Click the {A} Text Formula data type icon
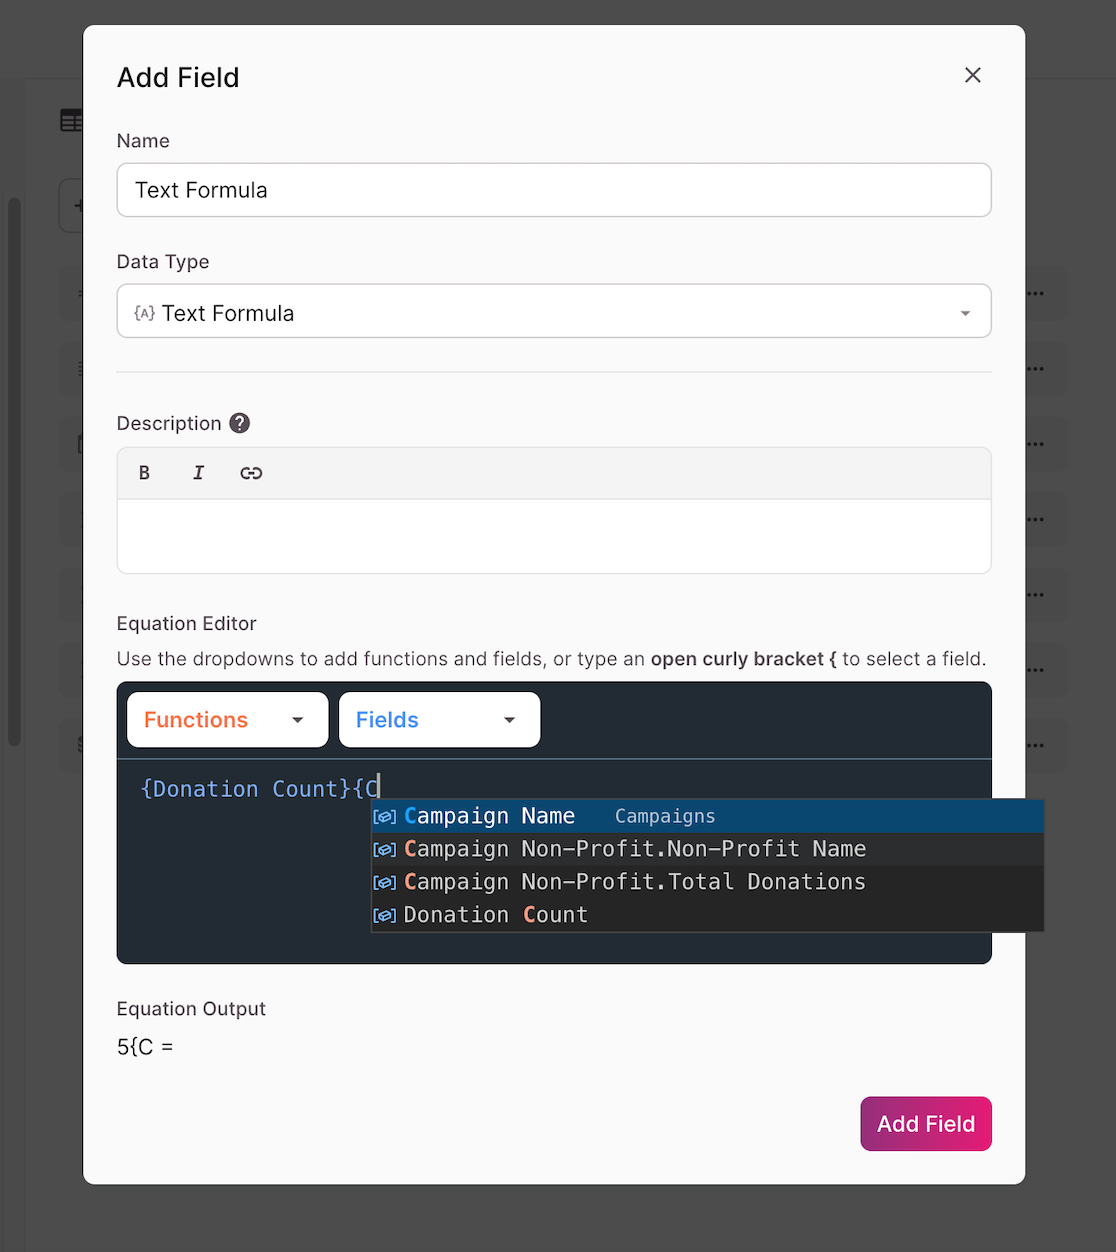 pyautogui.click(x=143, y=312)
